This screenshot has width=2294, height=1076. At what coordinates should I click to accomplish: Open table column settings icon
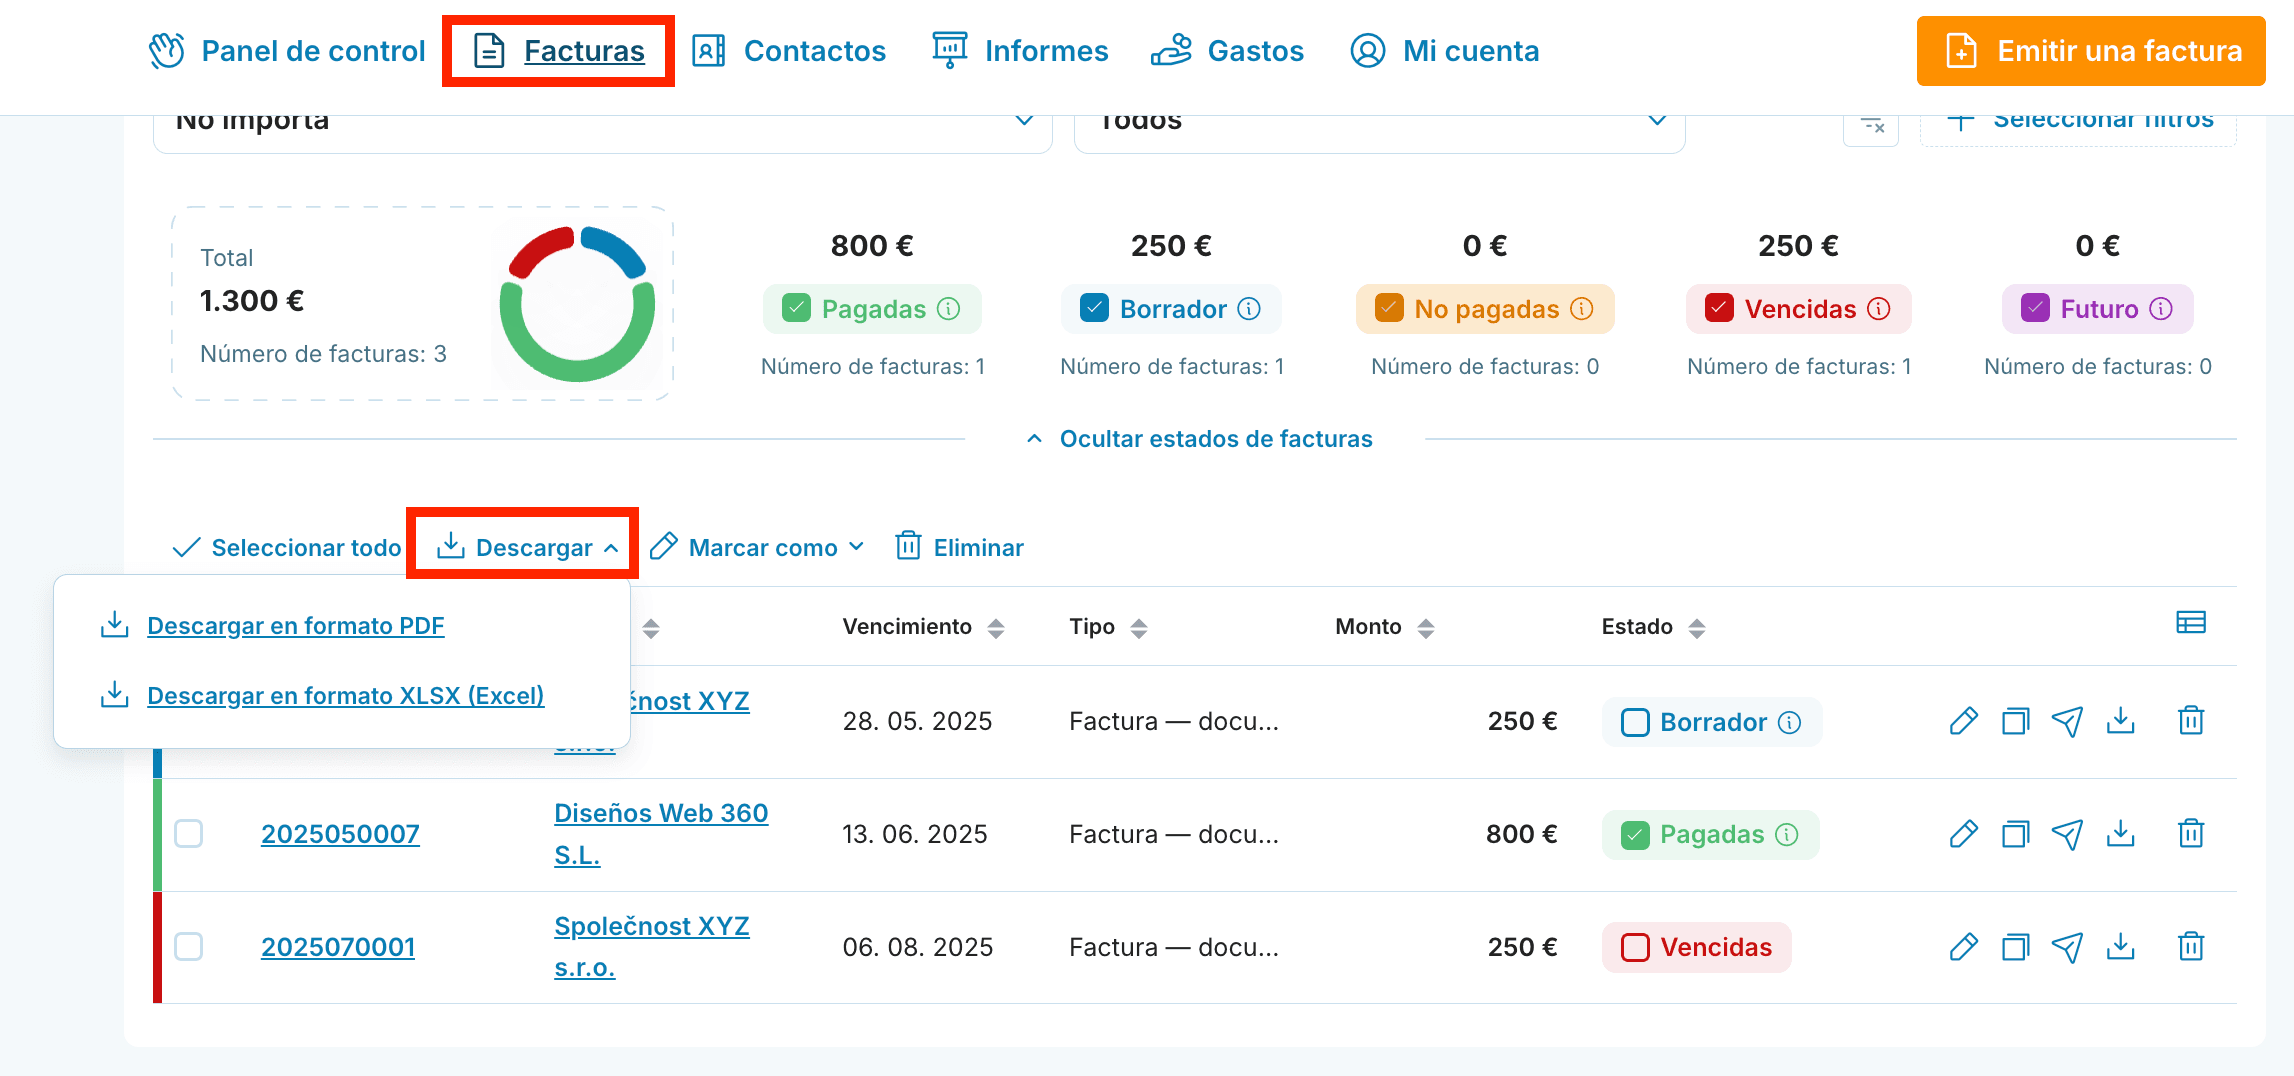(2191, 623)
